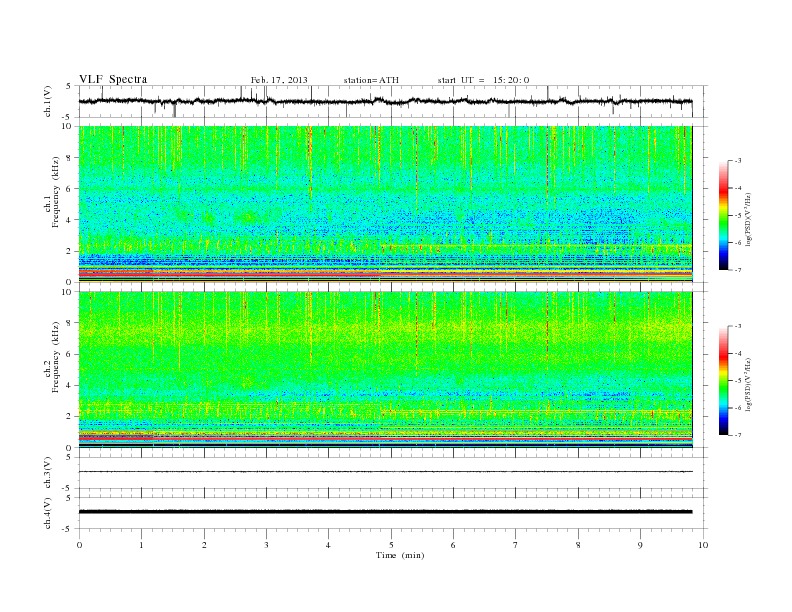Screen dimensions: 792x612
Task: Select the date text "Feb. 17, 2013"
Action: [x=279, y=80]
